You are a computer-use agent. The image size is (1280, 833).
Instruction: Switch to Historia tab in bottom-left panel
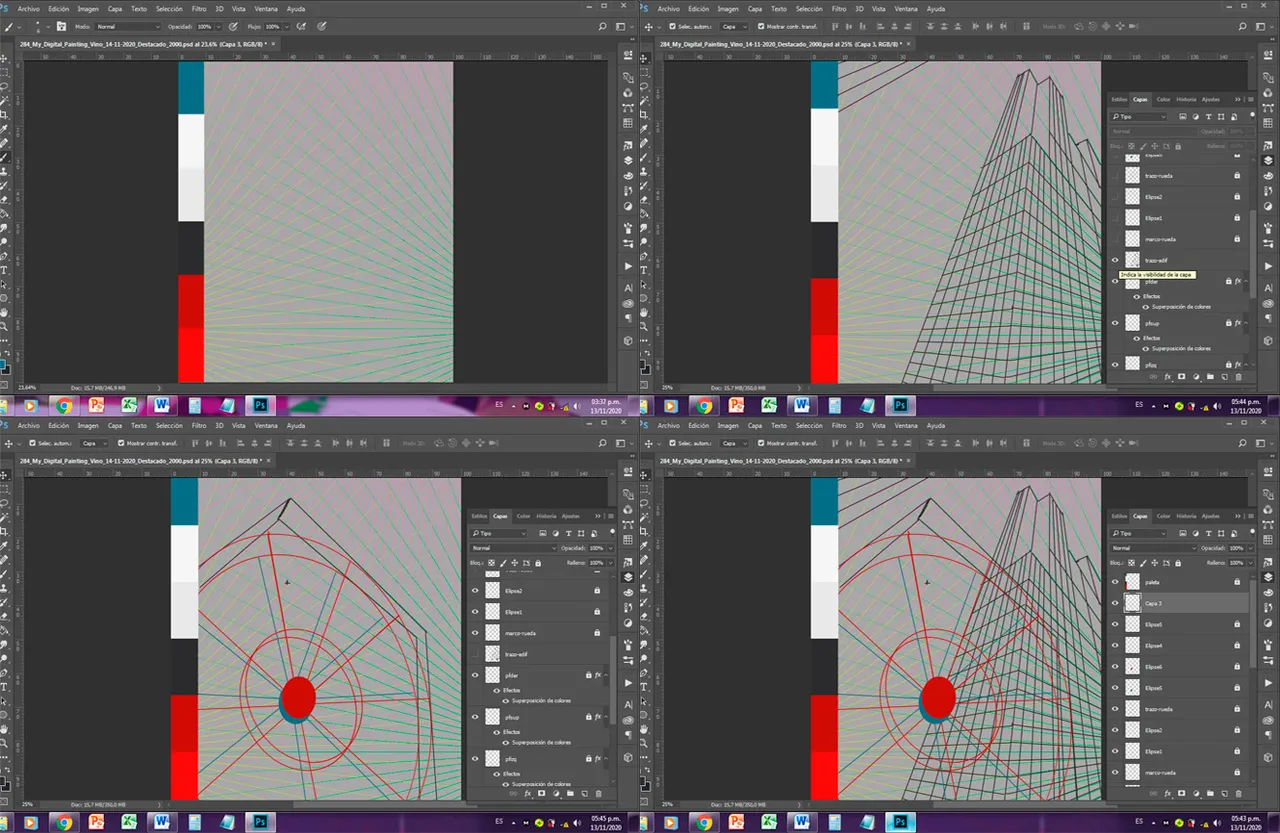(x=546, y=516)
